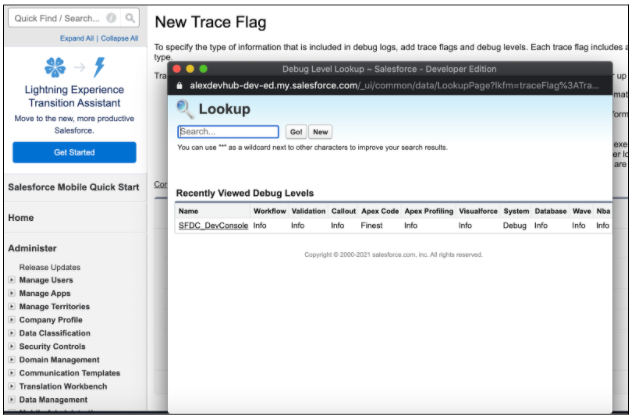Expand the Company Profile section arrow
634x420 pixels.
click(x=13, y=320)
